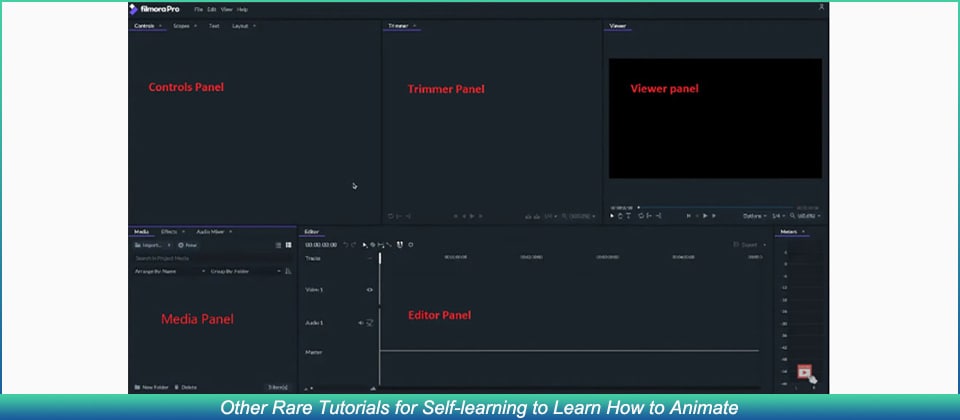Open the File menu
960x420 pixels.
[x=198, y=10]
